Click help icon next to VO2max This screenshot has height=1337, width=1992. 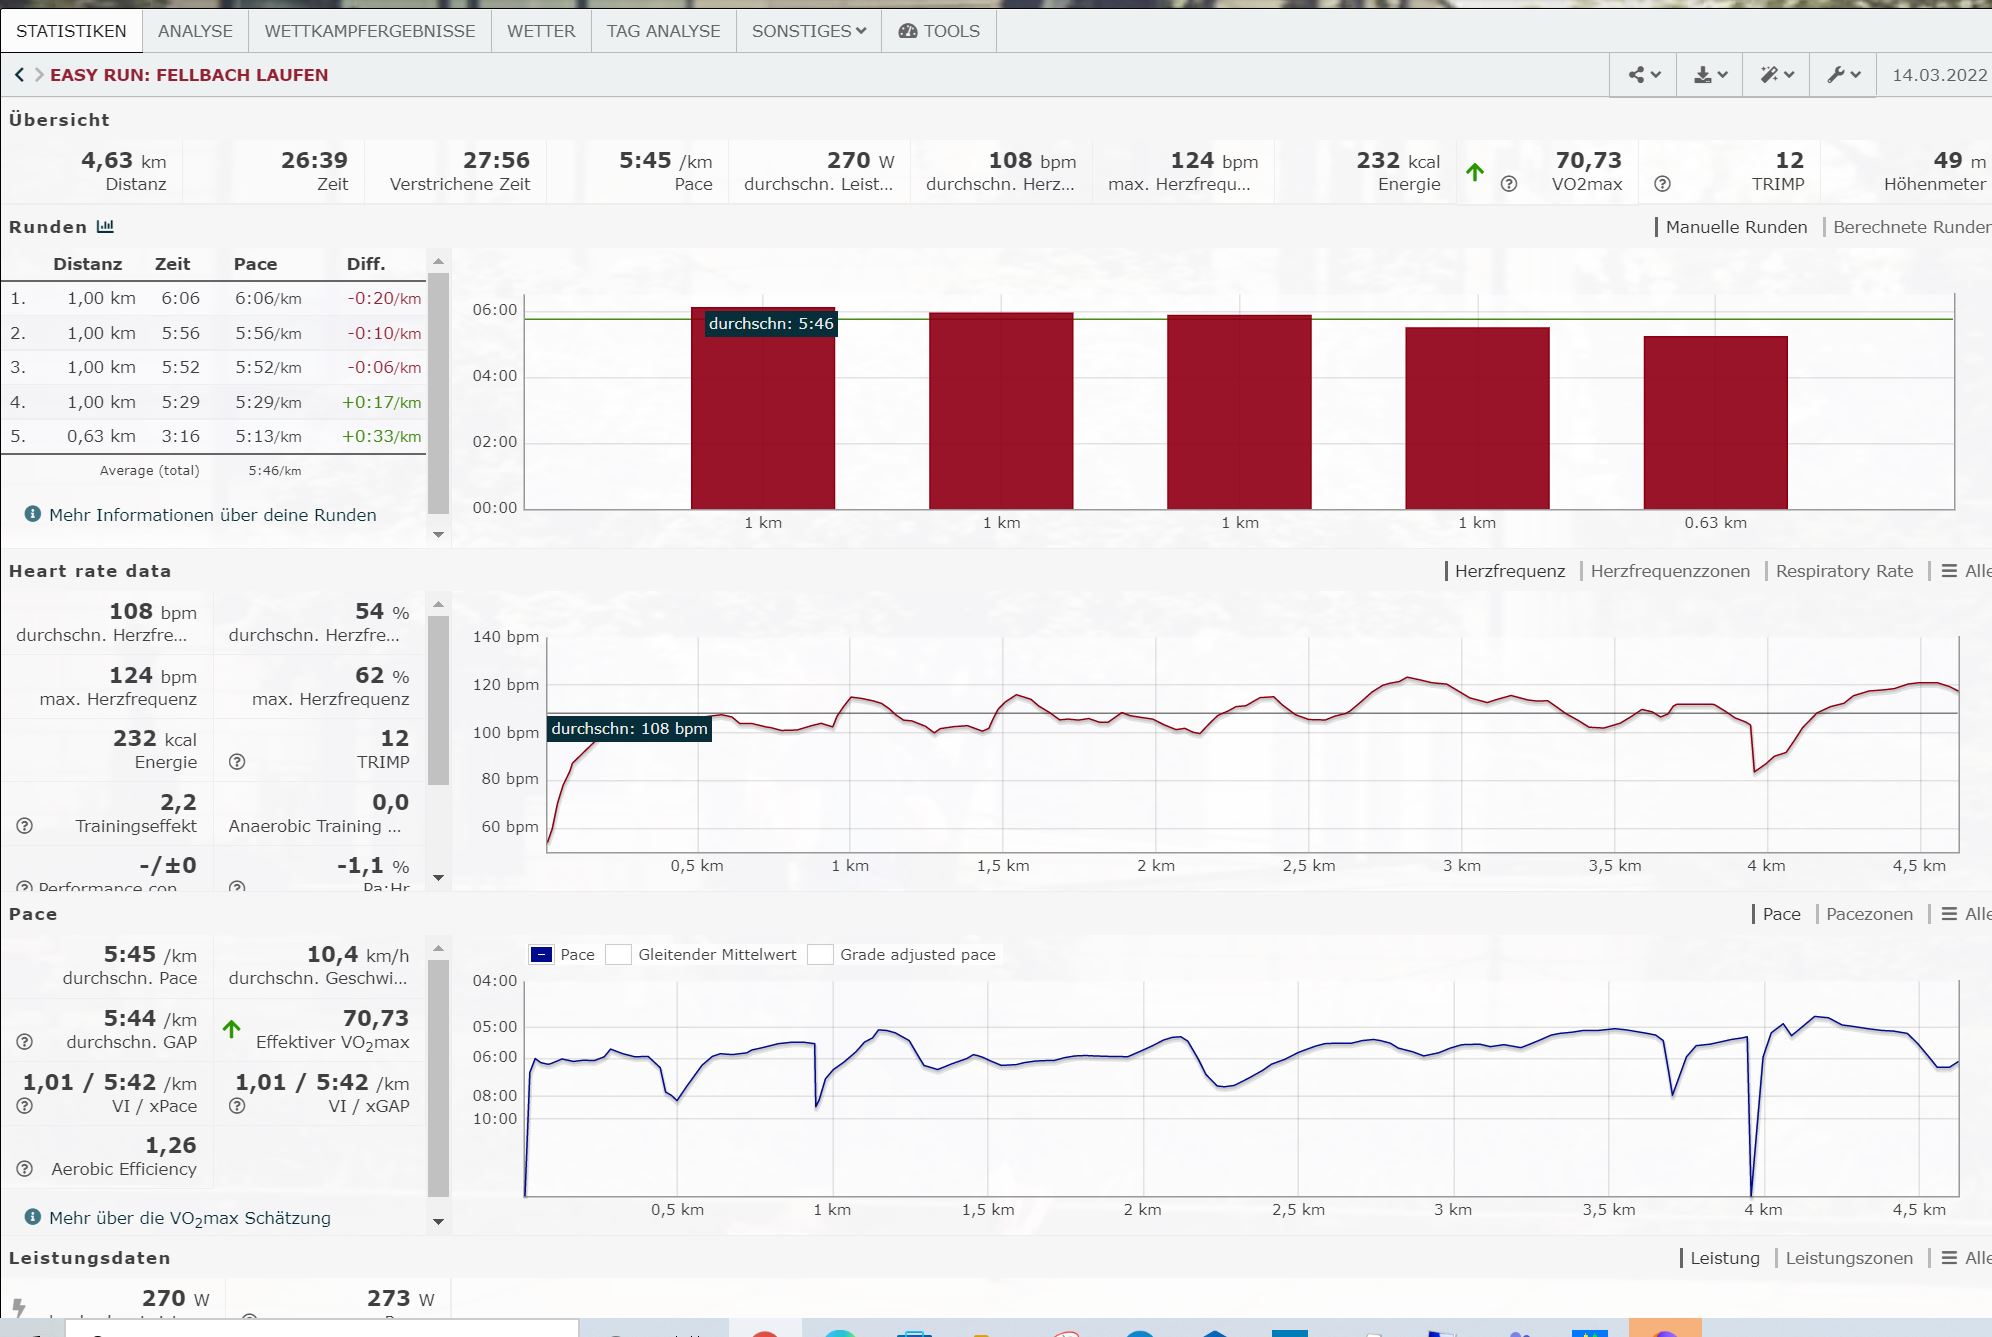click(x=1509, y=184)
